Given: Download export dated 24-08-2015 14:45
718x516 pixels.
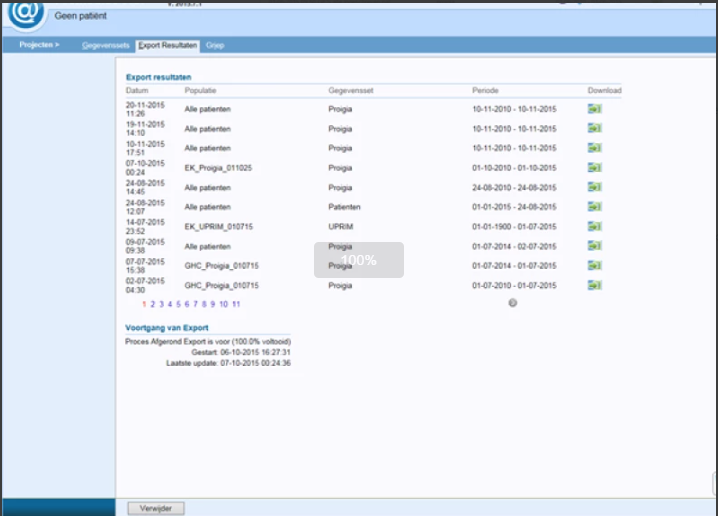Looking at the screenshot, I should pos(594,187).
